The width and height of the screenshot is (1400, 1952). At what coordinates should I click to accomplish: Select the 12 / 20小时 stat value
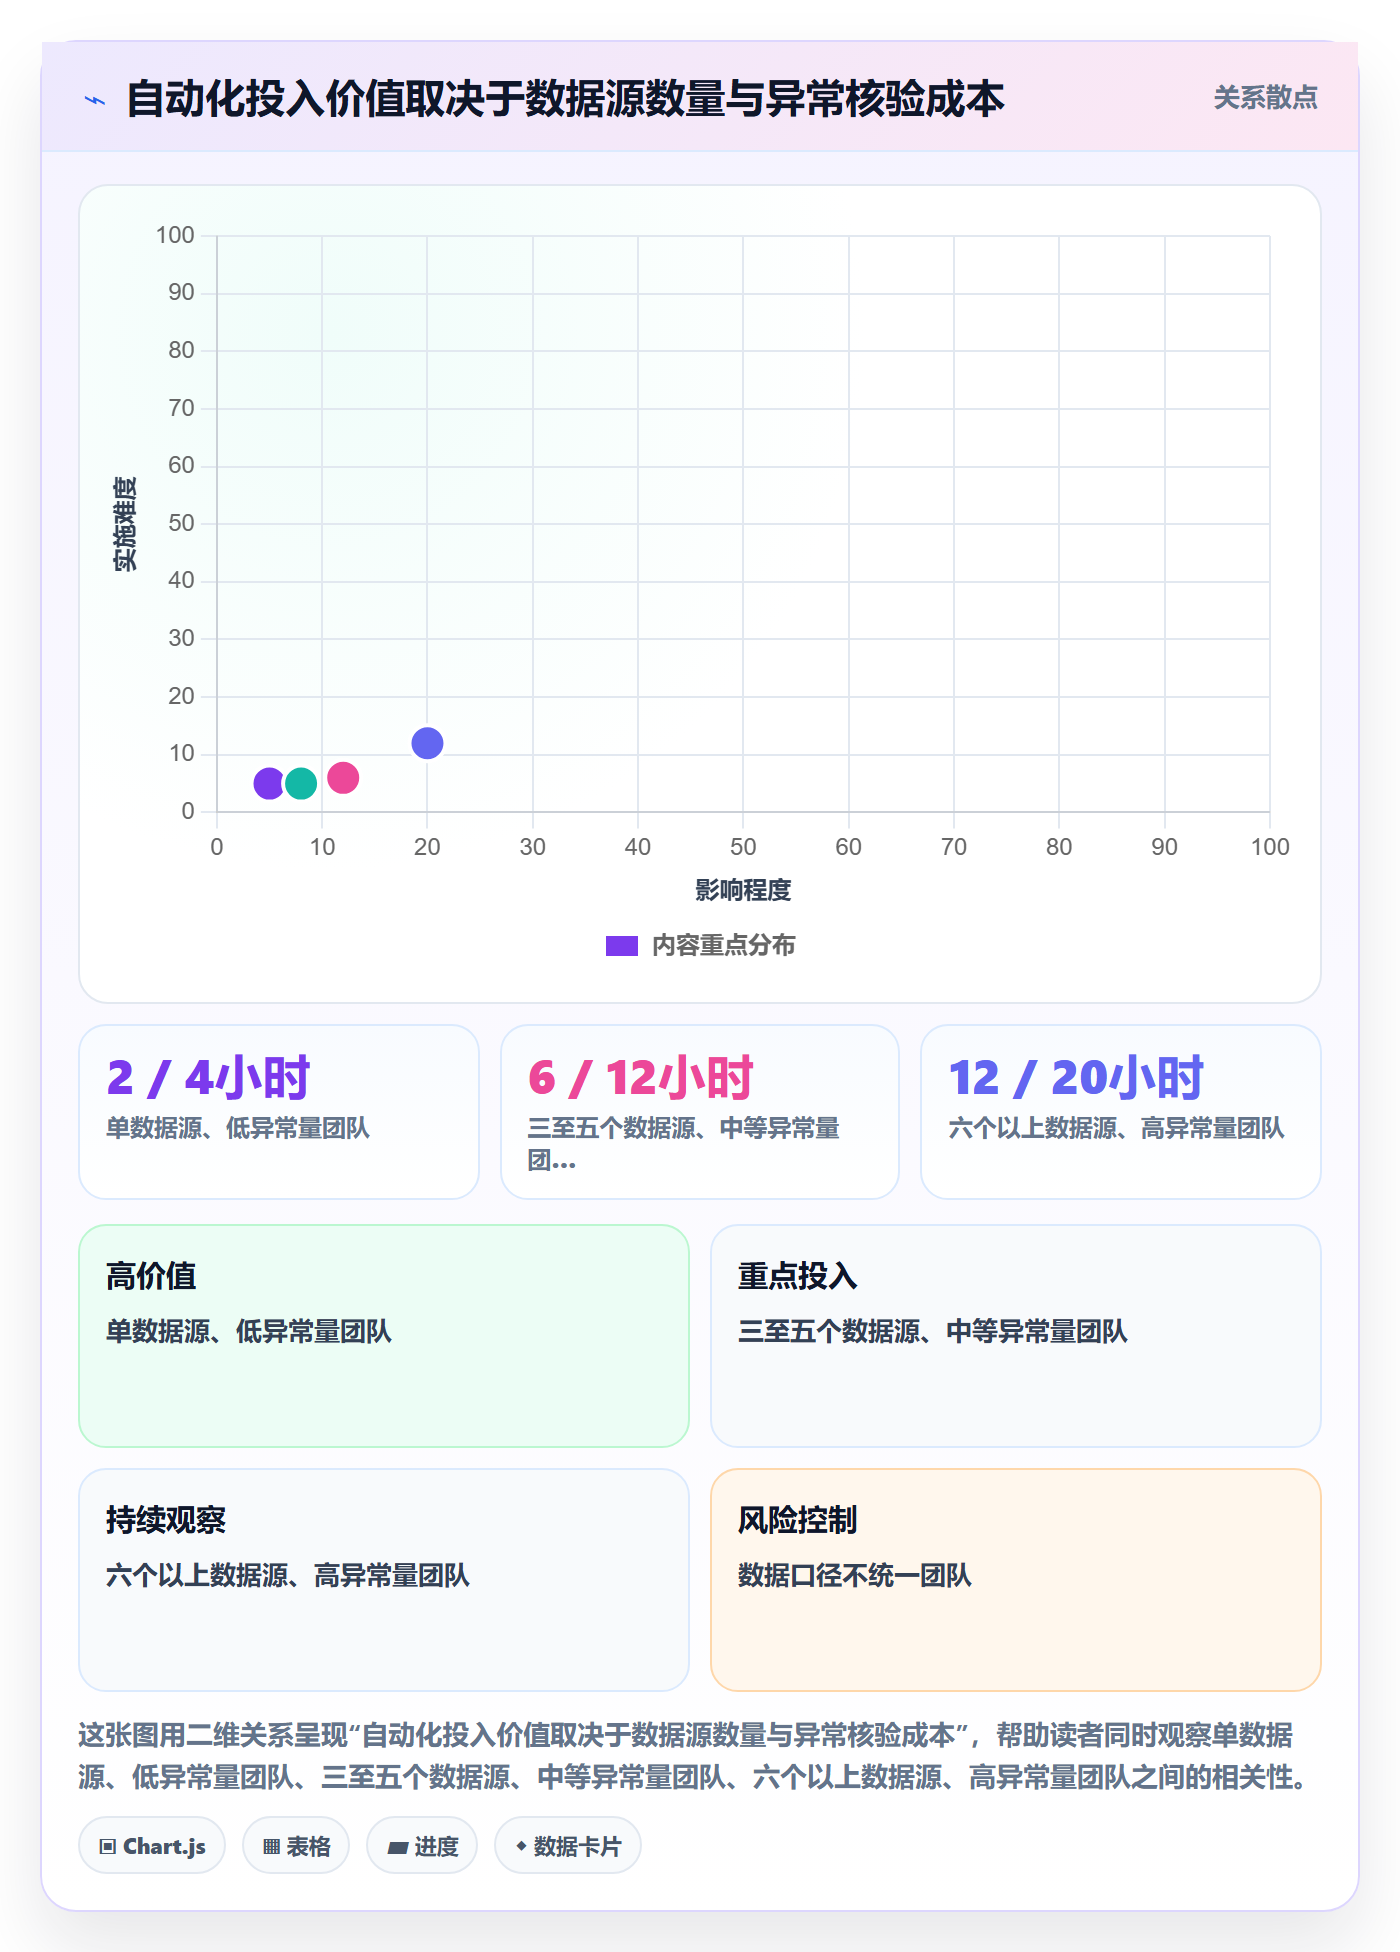pos(1076,1078)
